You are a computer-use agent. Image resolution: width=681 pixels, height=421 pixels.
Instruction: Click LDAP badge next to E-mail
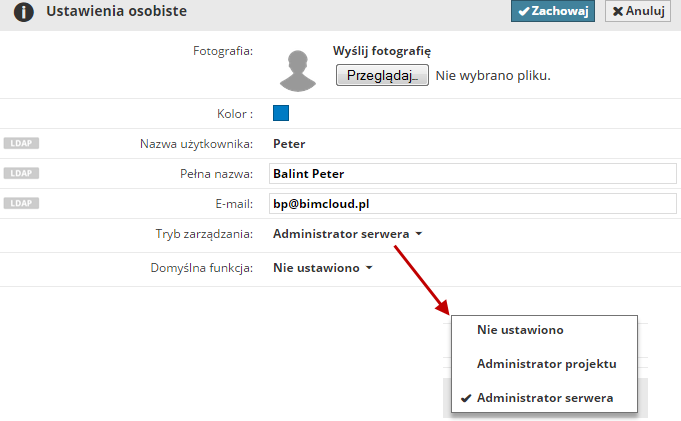(x=22, y=203)
